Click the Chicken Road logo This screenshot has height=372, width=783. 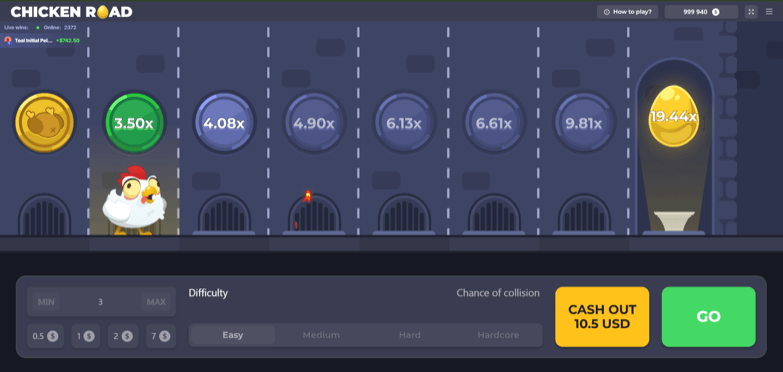click(71, 12)
